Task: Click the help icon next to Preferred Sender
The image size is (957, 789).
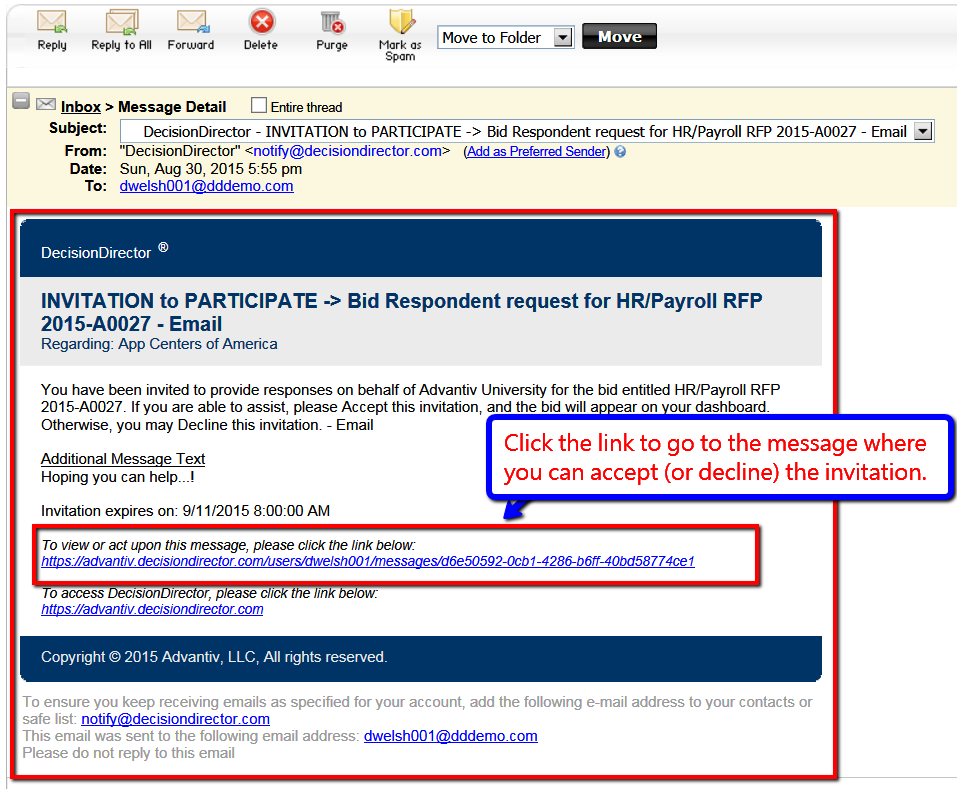Action: [x=620, y=152]
